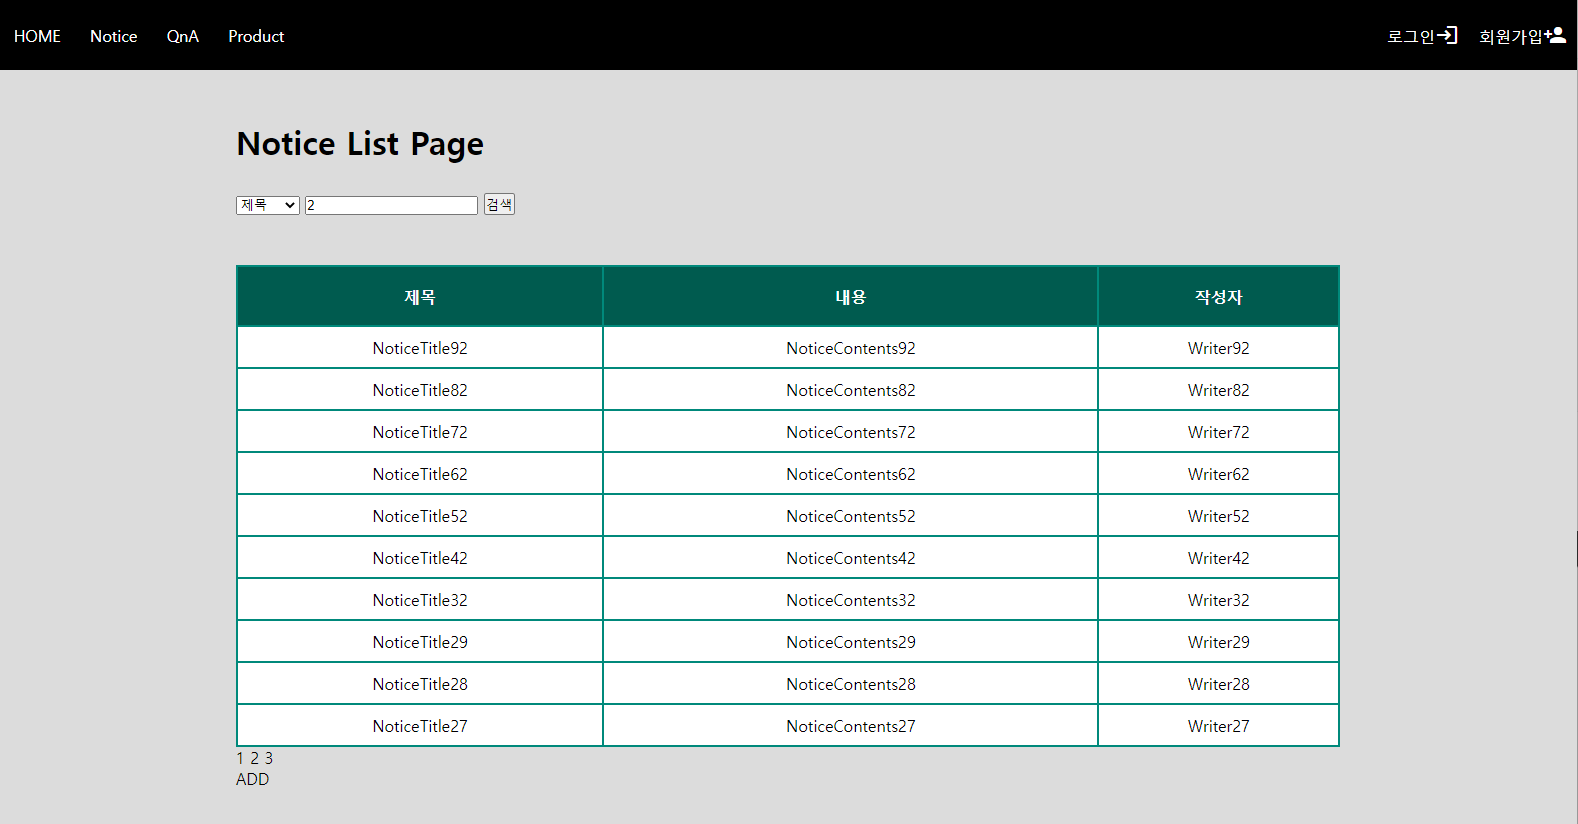This screenshot has height=824, width=1578.
Task: Select NoticeContents52 cell
Action: point(851,516)
